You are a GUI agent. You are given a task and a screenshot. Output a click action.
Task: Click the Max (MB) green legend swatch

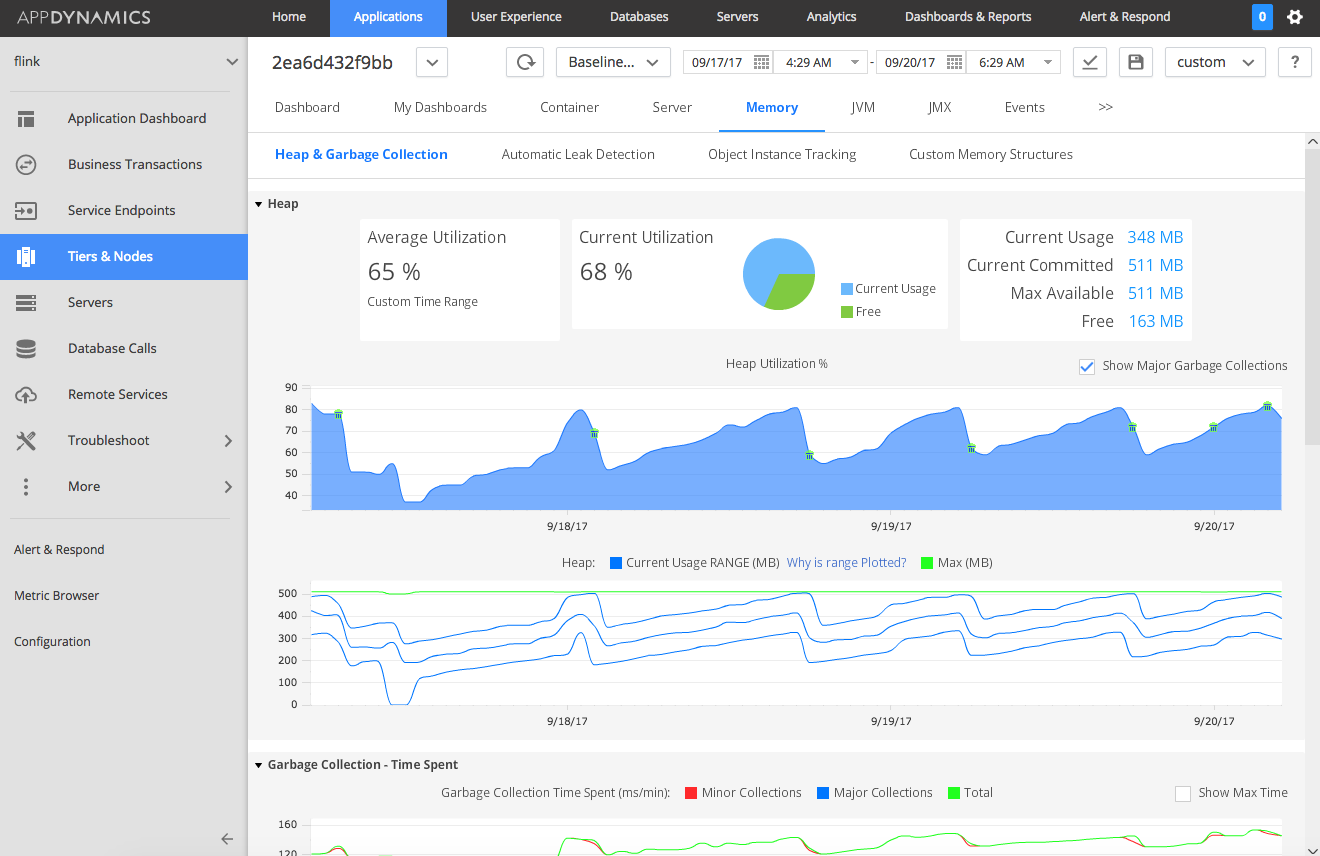pyautogui.click(x=926, y=563)
